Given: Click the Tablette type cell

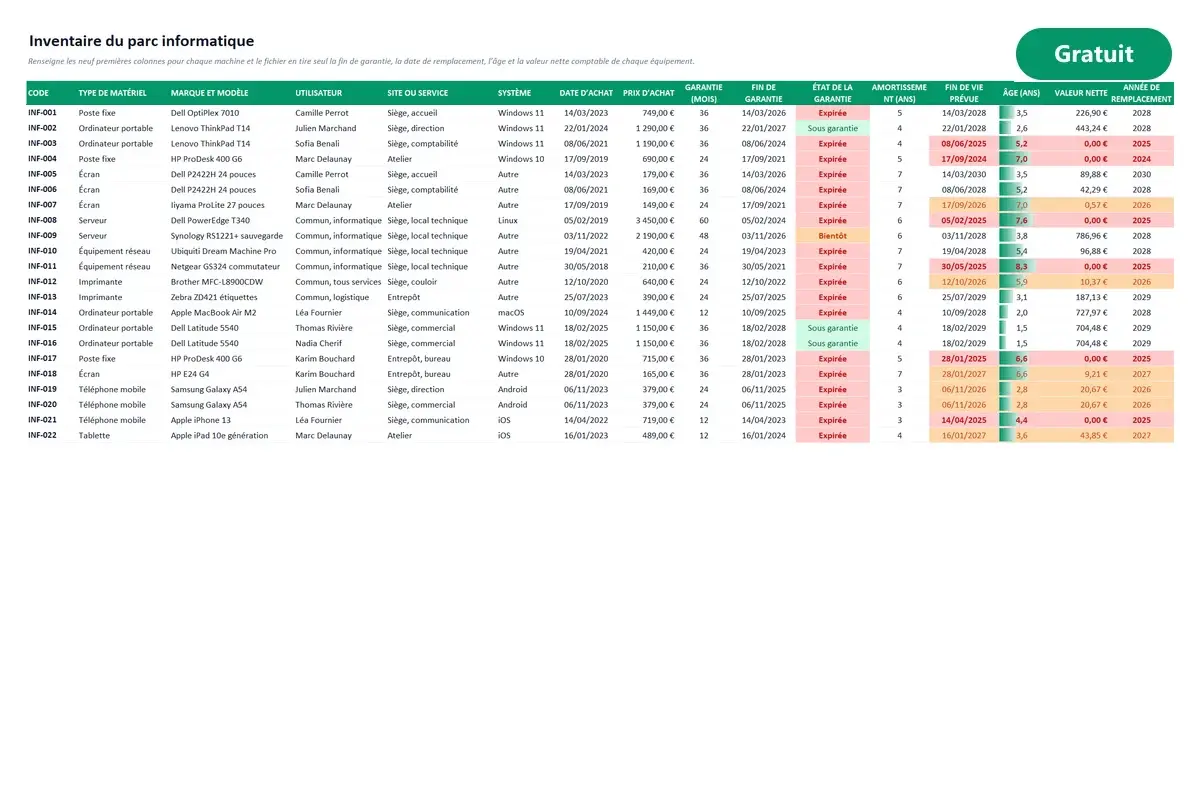Looking at the screenshot, I should [x=94, y=435].
